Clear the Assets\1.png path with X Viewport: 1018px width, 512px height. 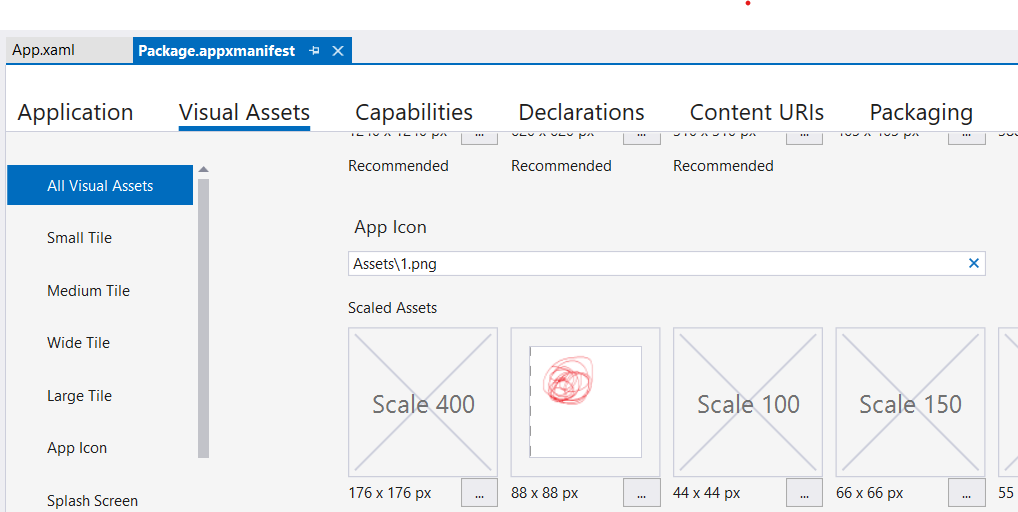pyautogui.click(x=973, y=263)
